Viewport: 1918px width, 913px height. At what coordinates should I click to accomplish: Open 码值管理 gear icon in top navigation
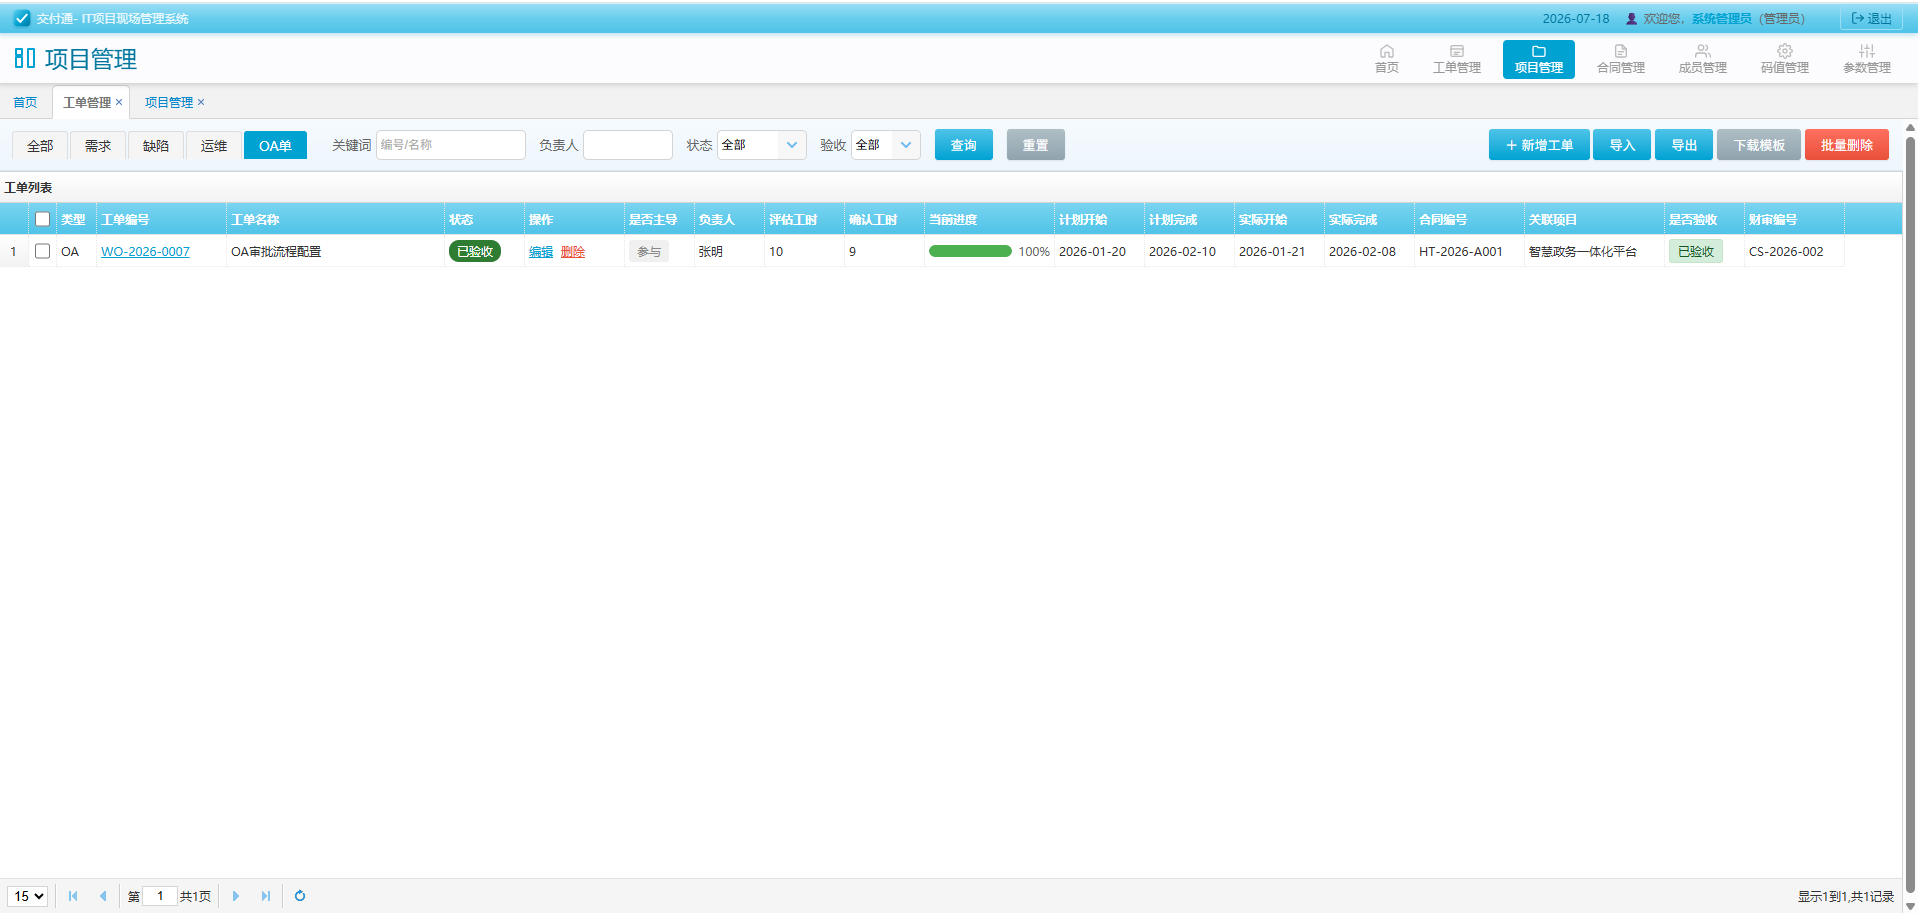pos(1784,51)
